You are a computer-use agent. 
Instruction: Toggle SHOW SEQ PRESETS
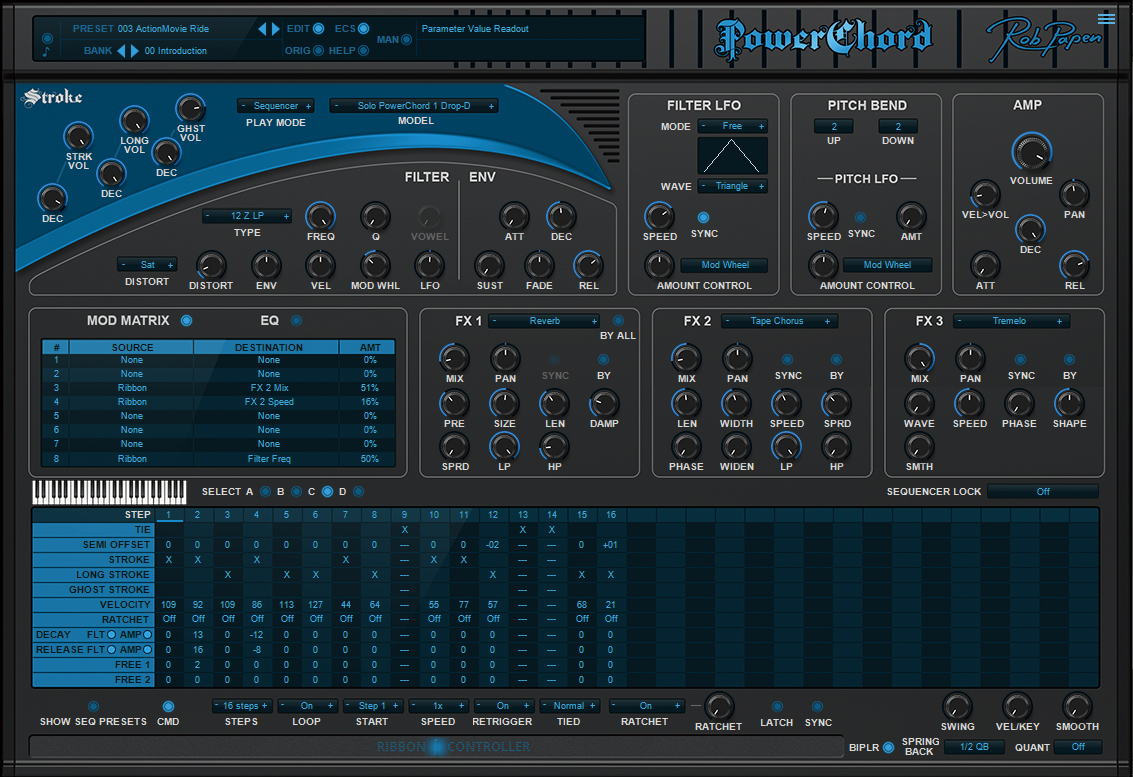click(x=93, y=706)
